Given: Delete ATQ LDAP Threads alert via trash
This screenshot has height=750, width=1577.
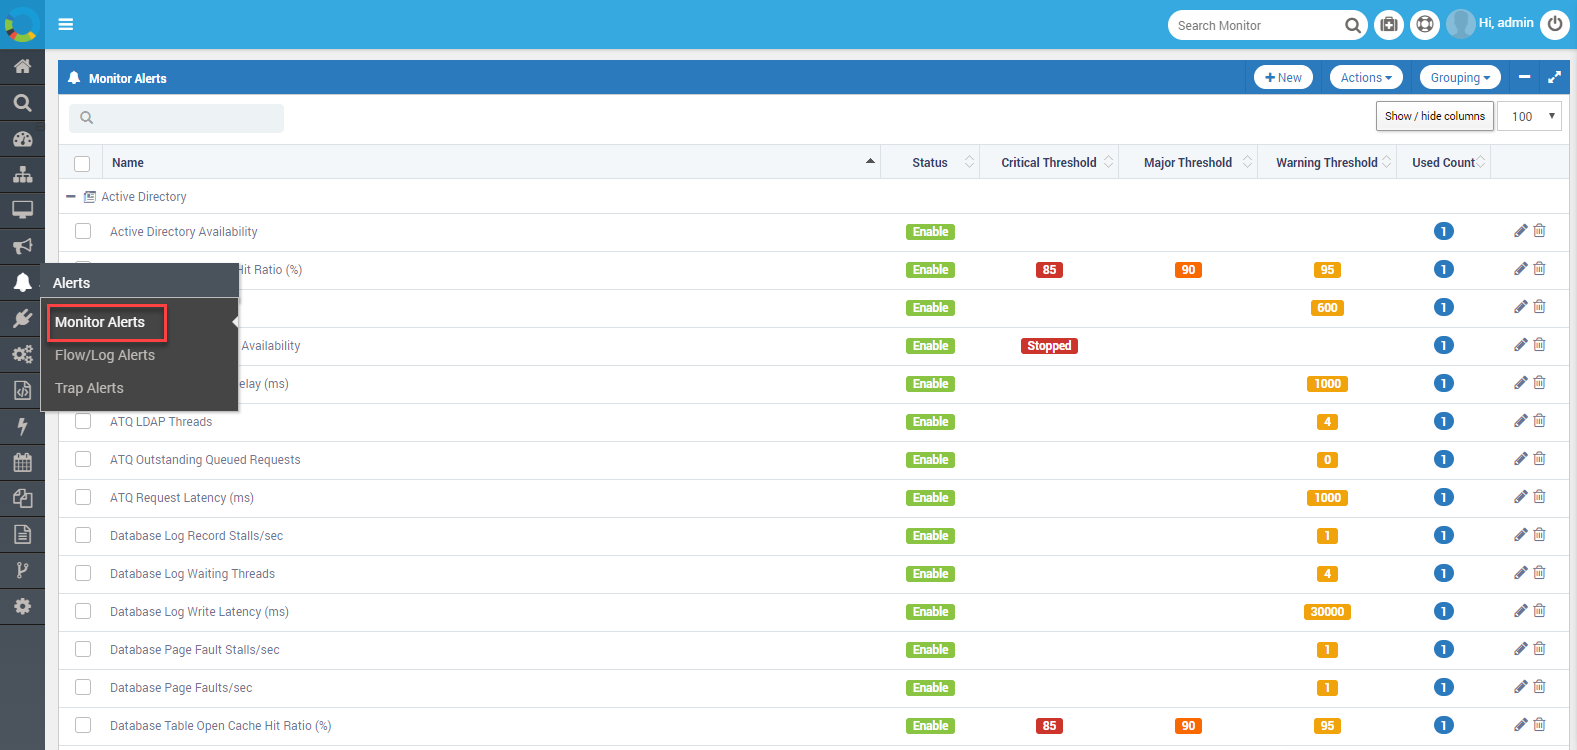Looking at the screenshot, I should click(x=1540, y=421).
